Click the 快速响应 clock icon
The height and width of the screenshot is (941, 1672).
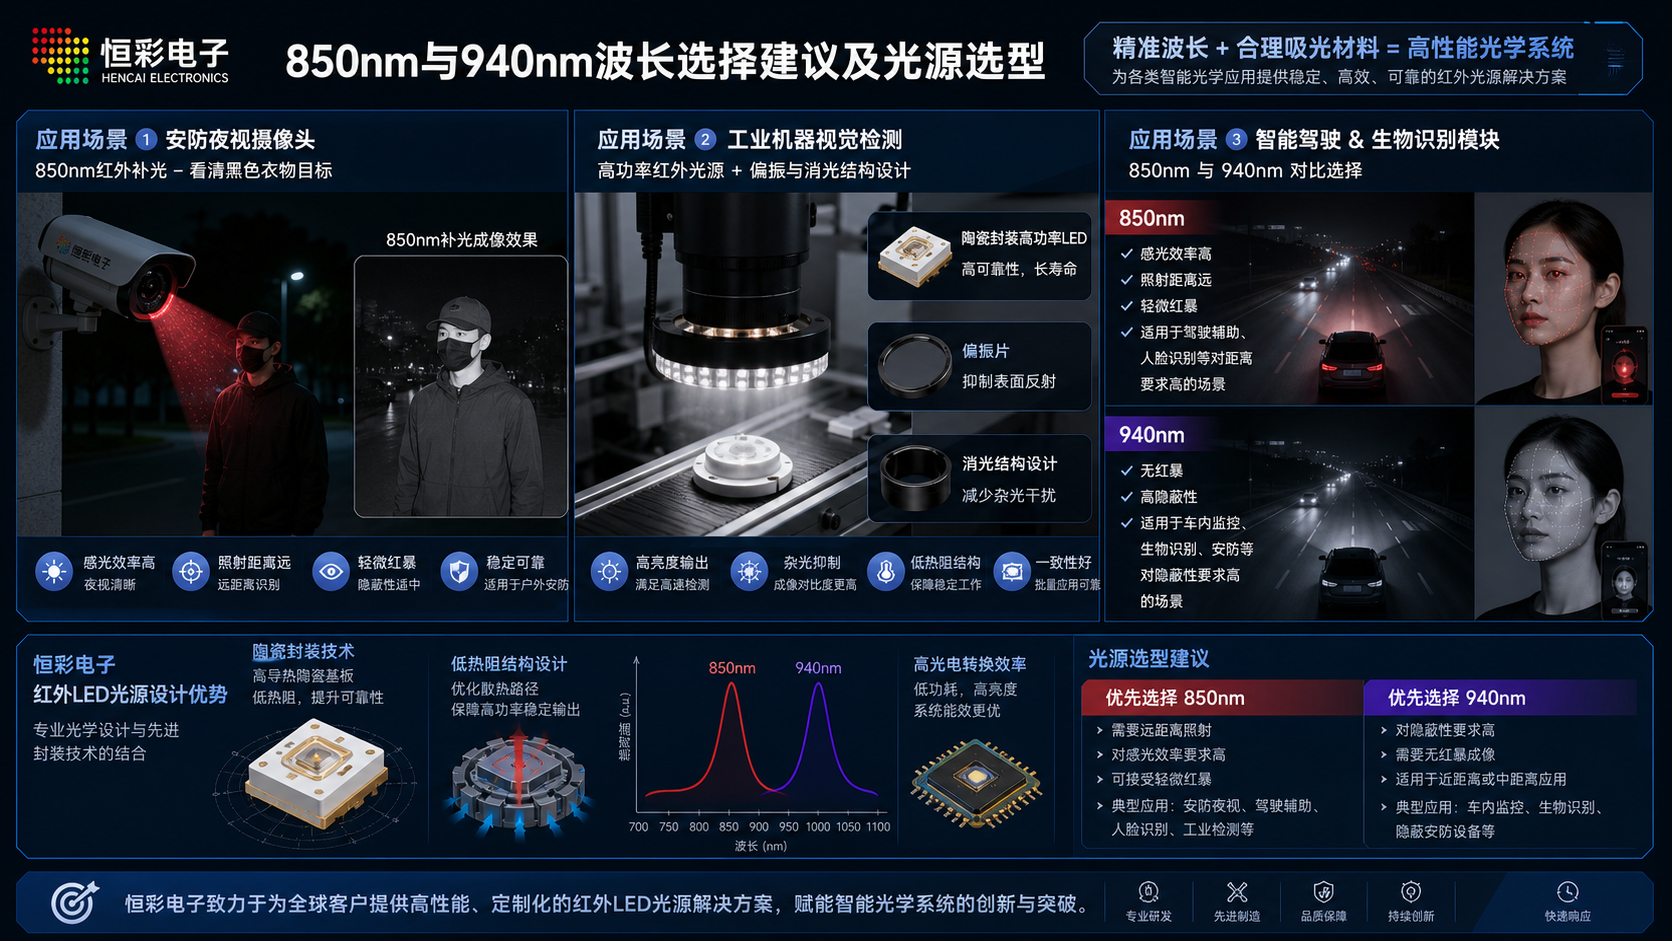(1567, 892)
